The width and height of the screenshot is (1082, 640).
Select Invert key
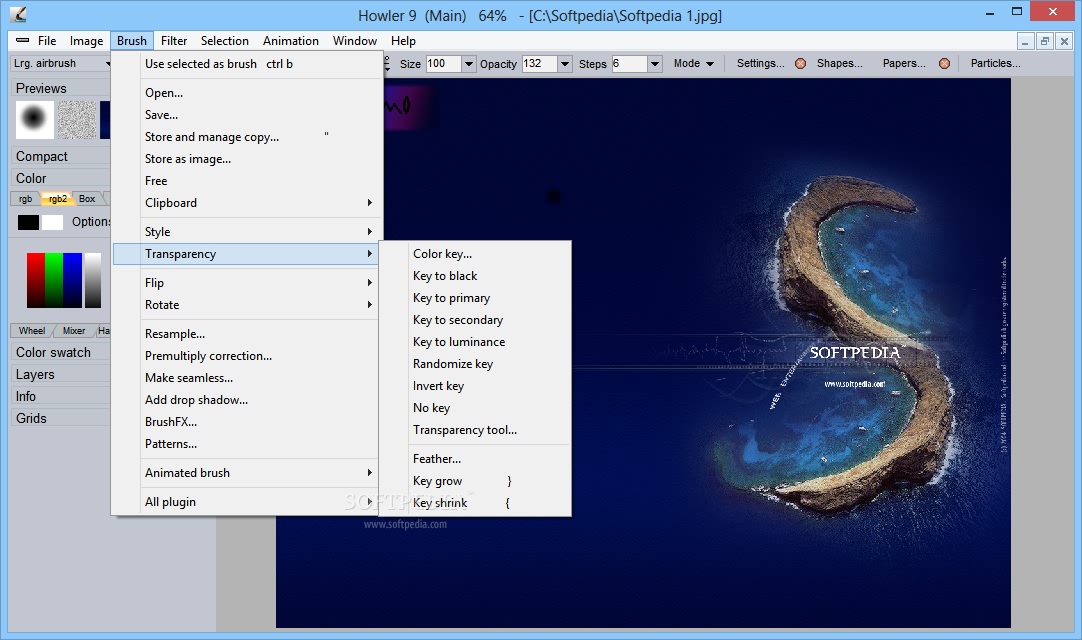(475, 386)
